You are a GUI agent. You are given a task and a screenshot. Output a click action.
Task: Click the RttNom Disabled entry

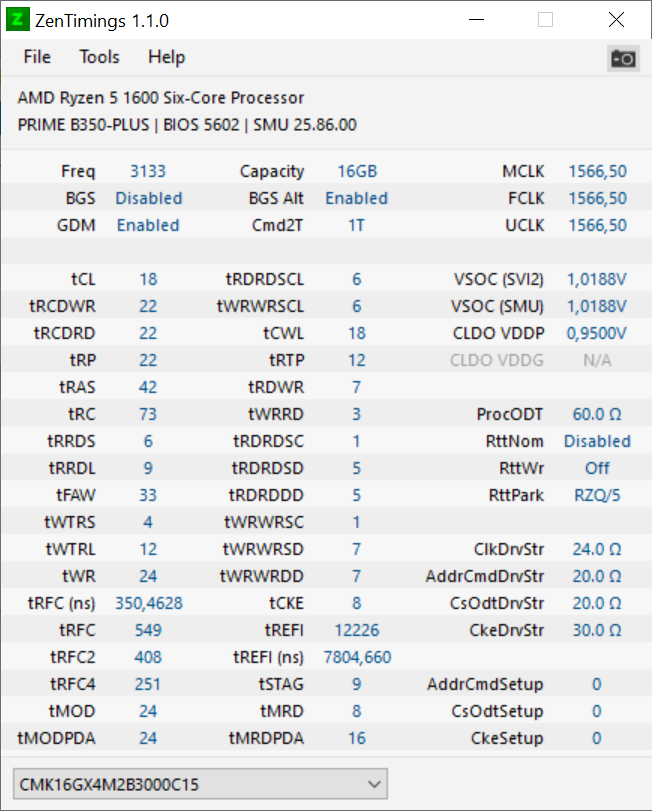point(597,441)
